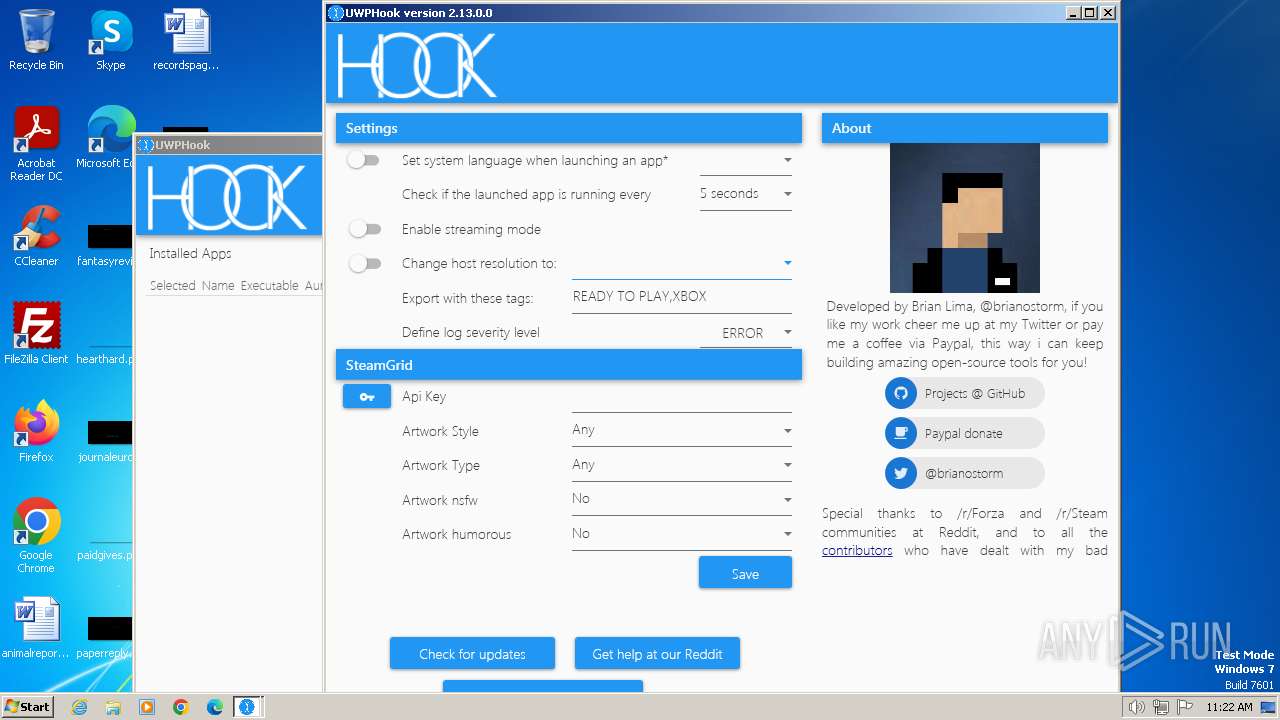Click the Action Center flag icon
This screenshot has height=720, width=1280.
pos(1184,707)
